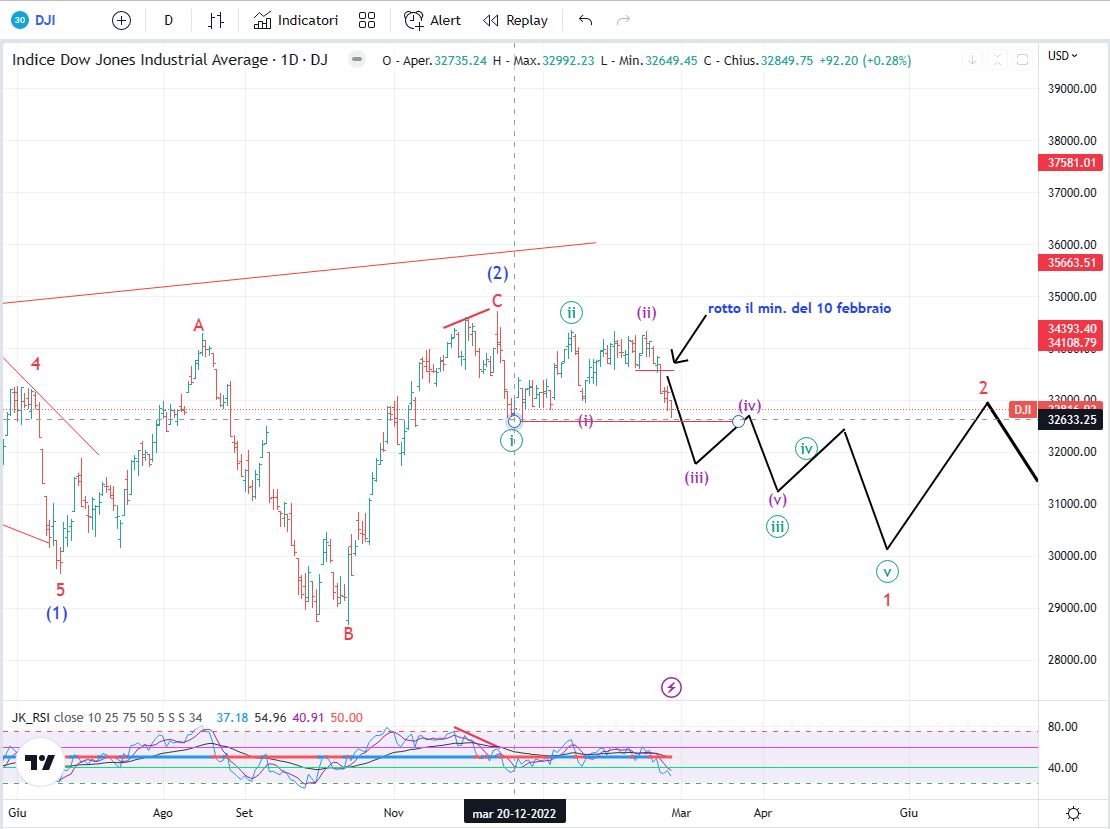1110x829 pixels.
Task: Click the purple (i) wave label
Action: (x=585, y=421)
